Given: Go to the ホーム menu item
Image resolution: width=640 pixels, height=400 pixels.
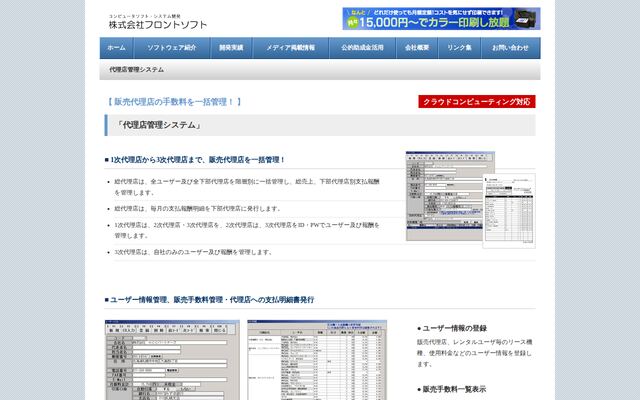Looking at the screenshot, I should [116, 48].
